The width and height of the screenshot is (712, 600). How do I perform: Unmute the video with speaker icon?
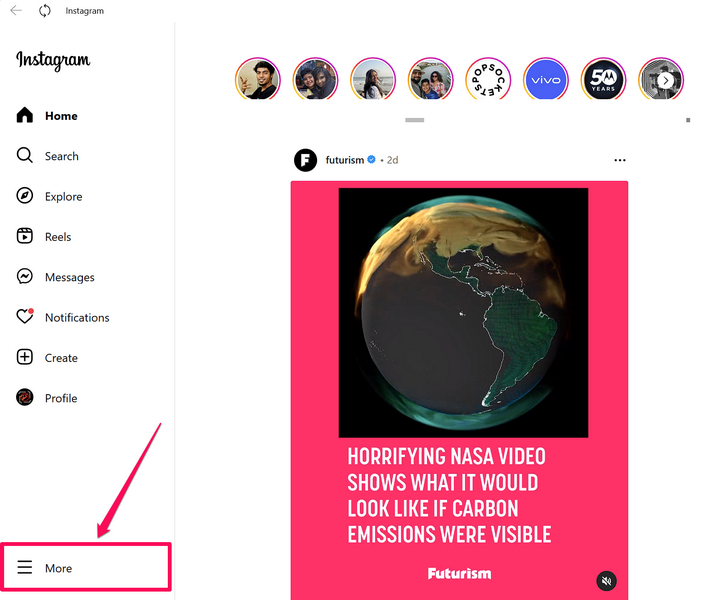606,580
